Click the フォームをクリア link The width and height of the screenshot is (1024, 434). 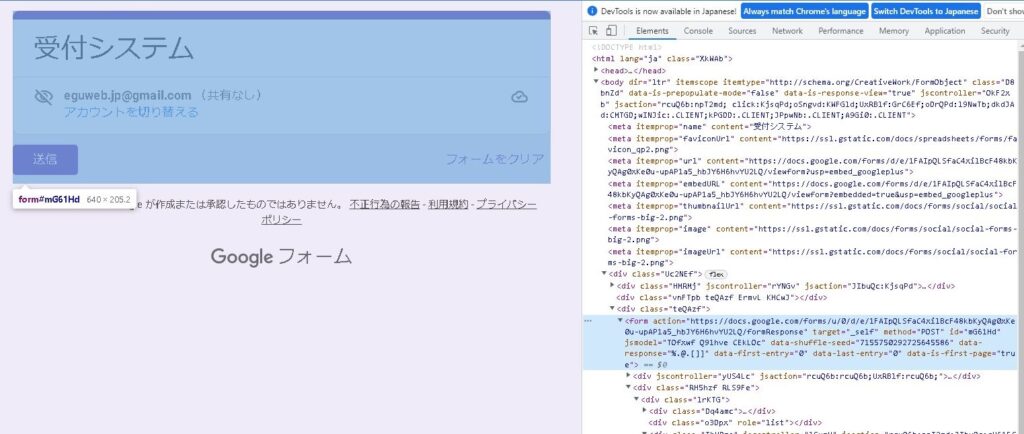point(494,159)
